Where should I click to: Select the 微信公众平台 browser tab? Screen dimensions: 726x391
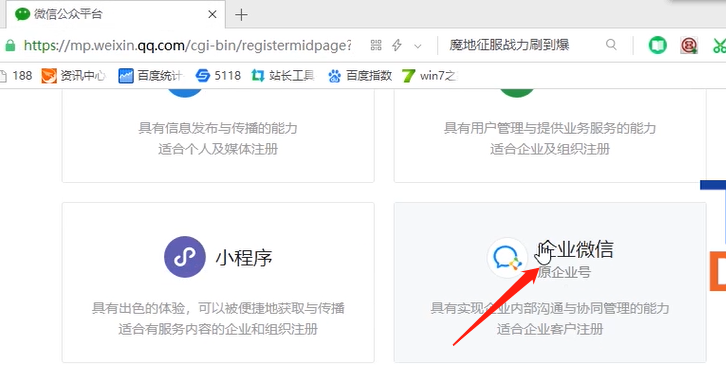click(x=115, y=14)
